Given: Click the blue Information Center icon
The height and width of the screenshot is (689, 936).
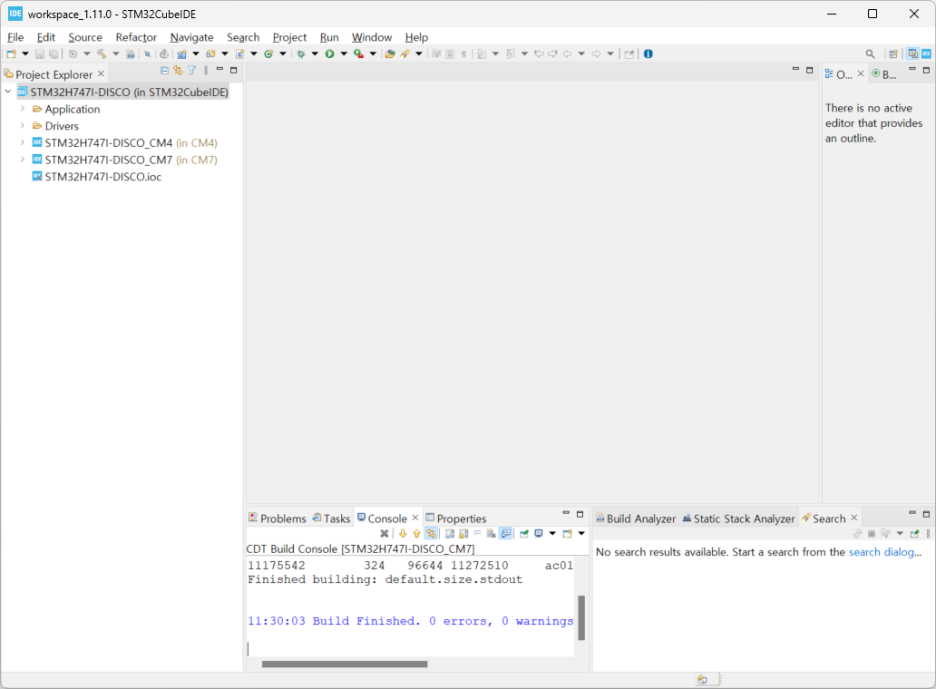Looking at the screenshot, I should (648, 54).
